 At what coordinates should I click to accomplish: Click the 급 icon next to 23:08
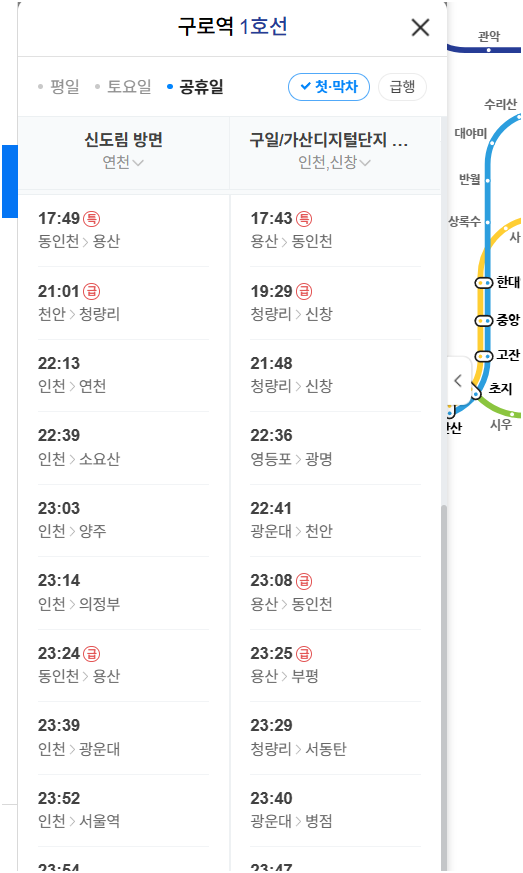(304, 581)
